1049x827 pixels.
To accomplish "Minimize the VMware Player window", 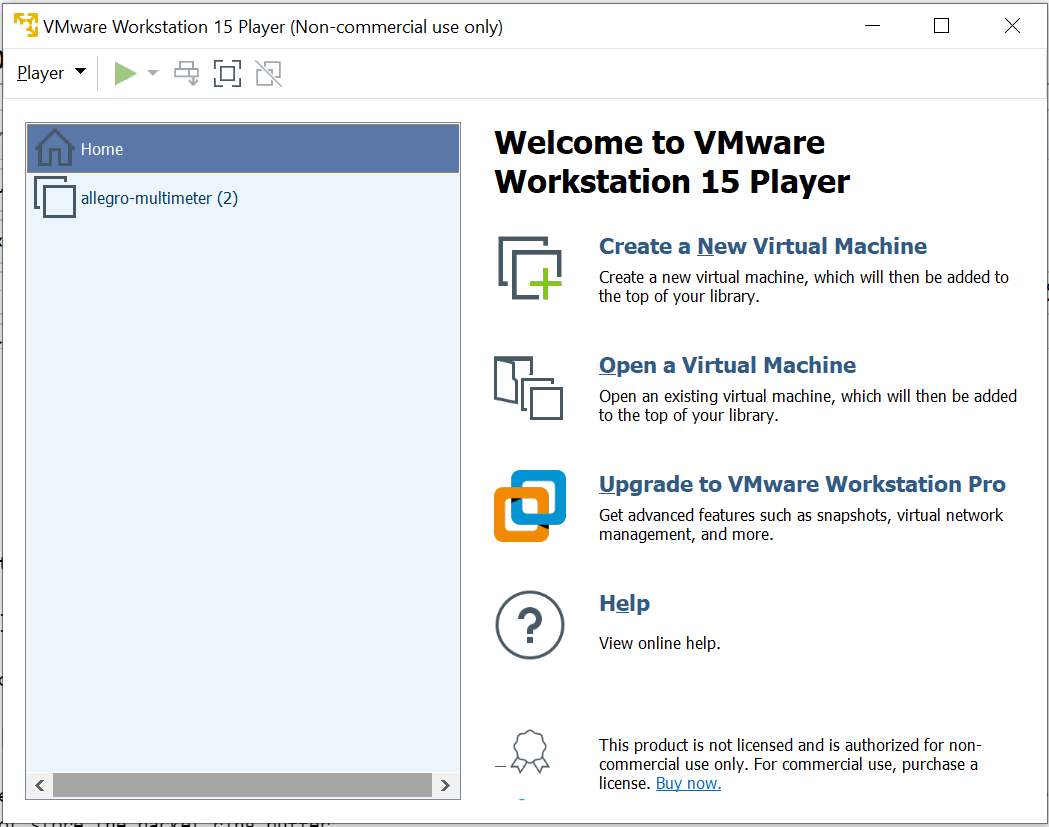I will (872, 26).
